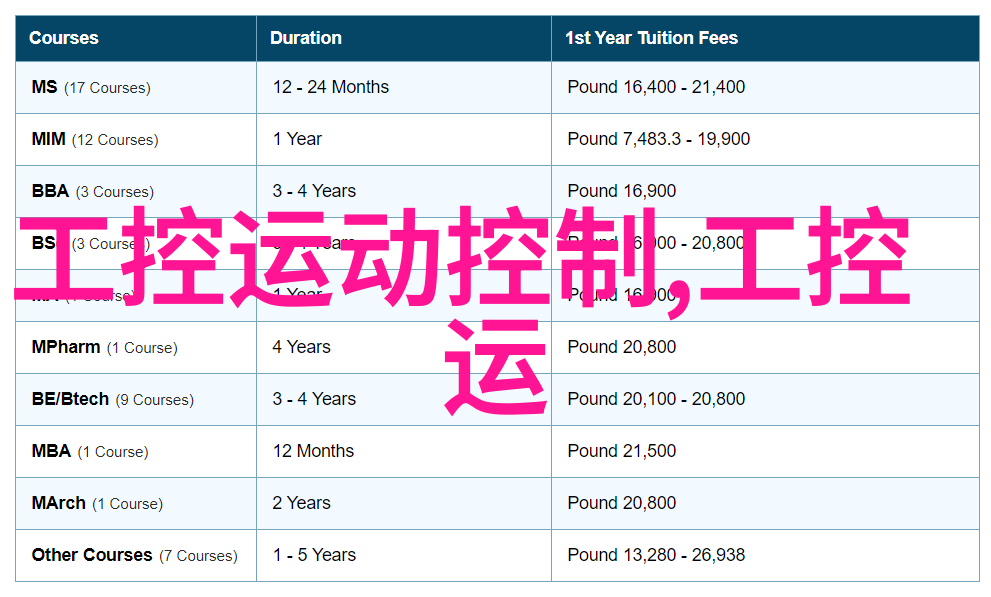
Task: Open the BE/Btech courses entry
Action: (x=112, y=399)
